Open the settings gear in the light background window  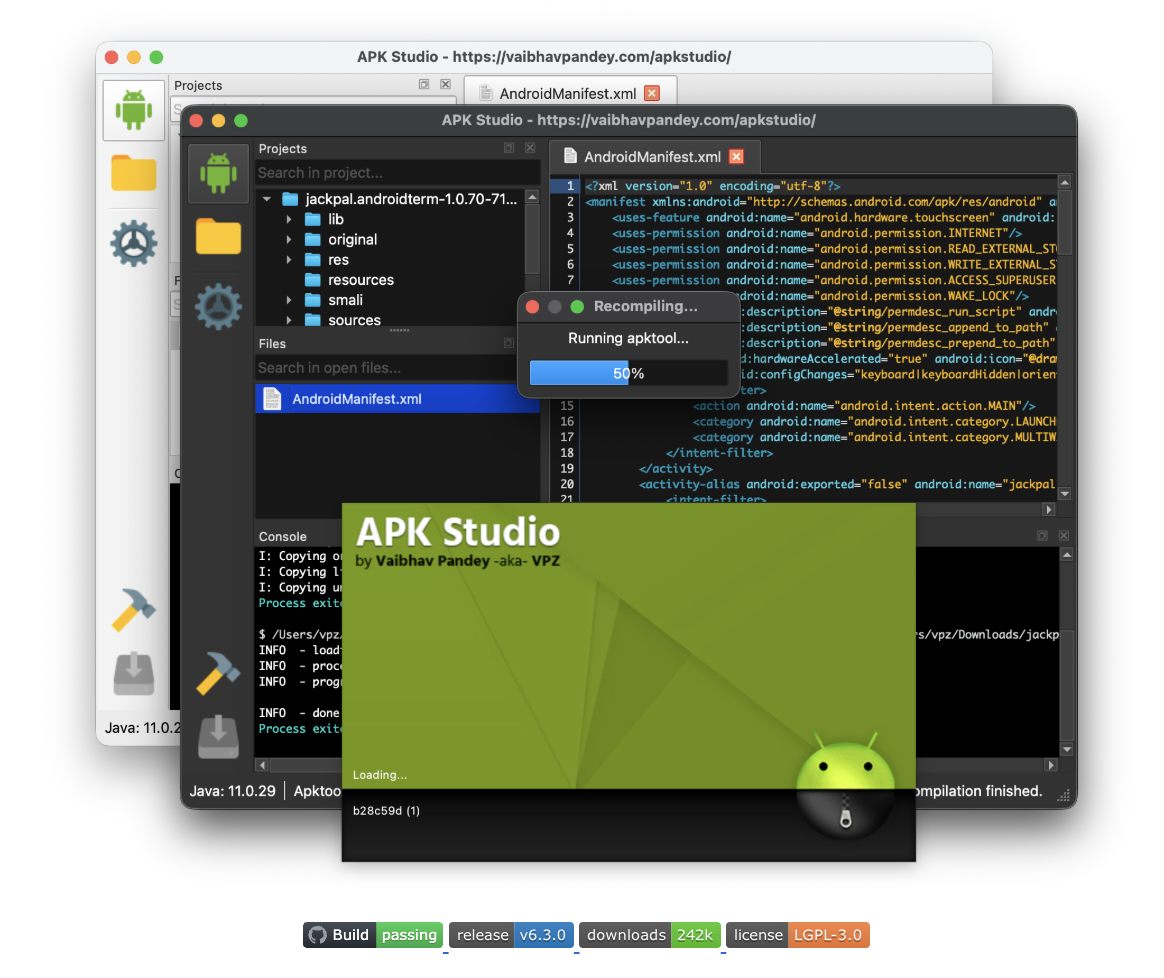[x=134, y=243]
